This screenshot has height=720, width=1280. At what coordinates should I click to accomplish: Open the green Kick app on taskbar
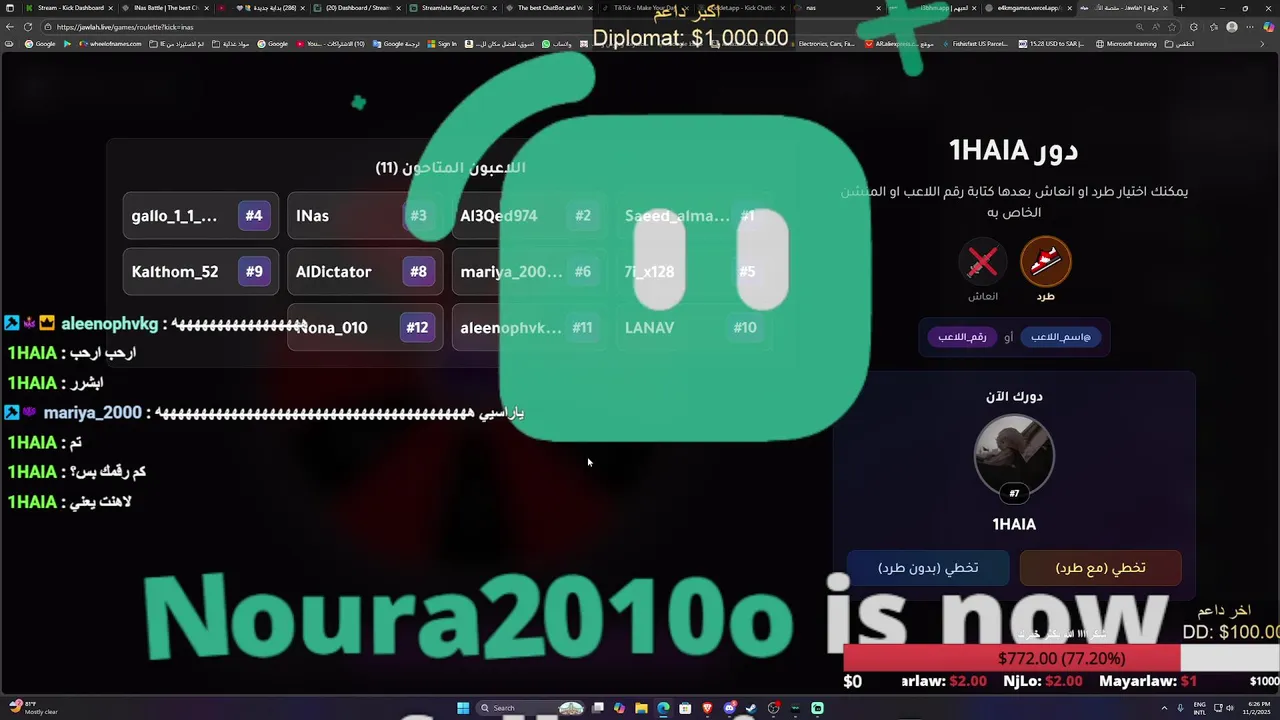click(x=817, y=708)
